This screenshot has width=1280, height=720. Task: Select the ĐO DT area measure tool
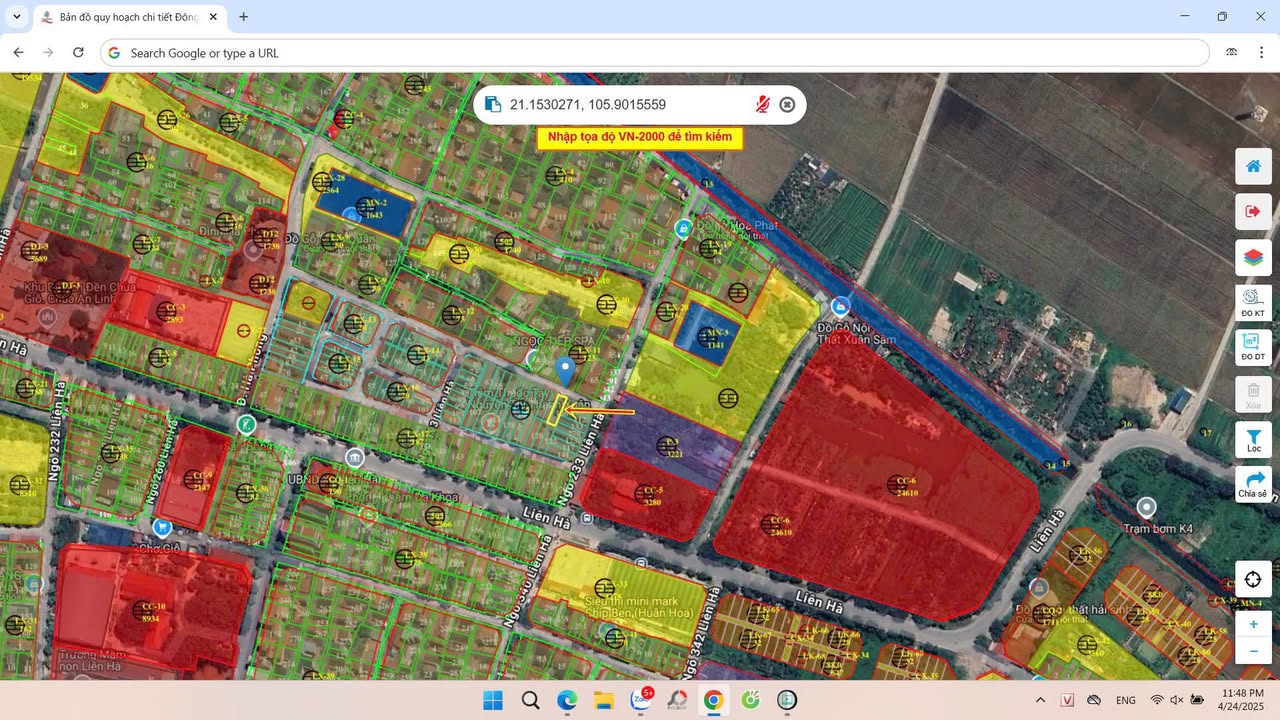coord(1253,347)
